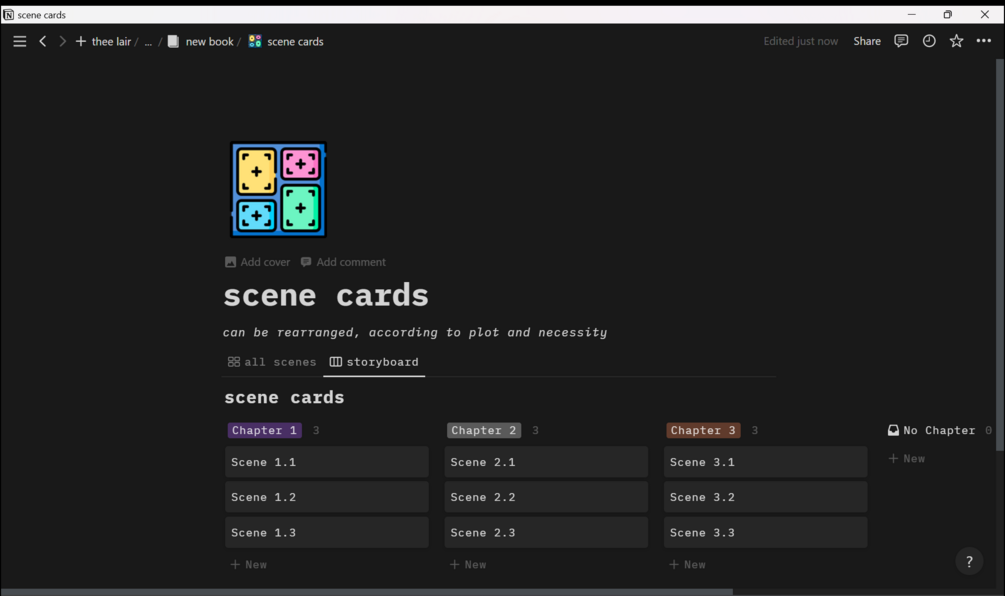Viewport: 1005px width, 596px height.
Task: Click the scene cards page title
Action: click(326, 295)
